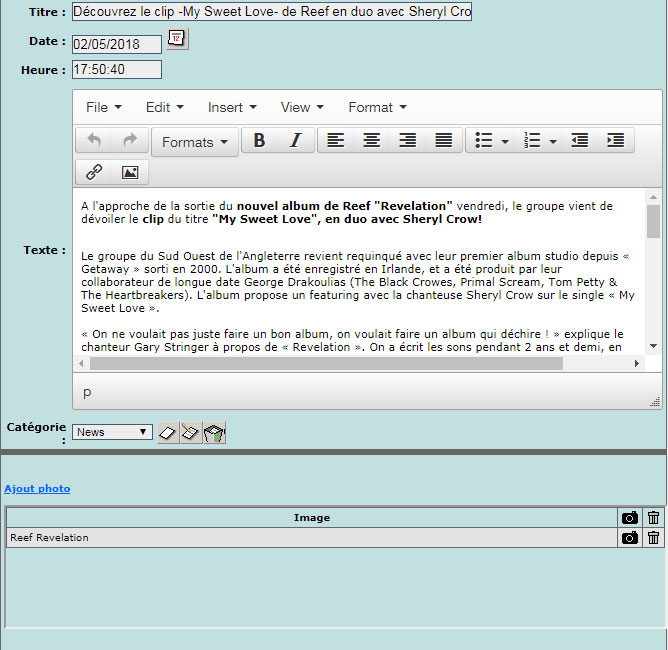
Task: Toggle italic formatting
Action: [x=296, y=140]
